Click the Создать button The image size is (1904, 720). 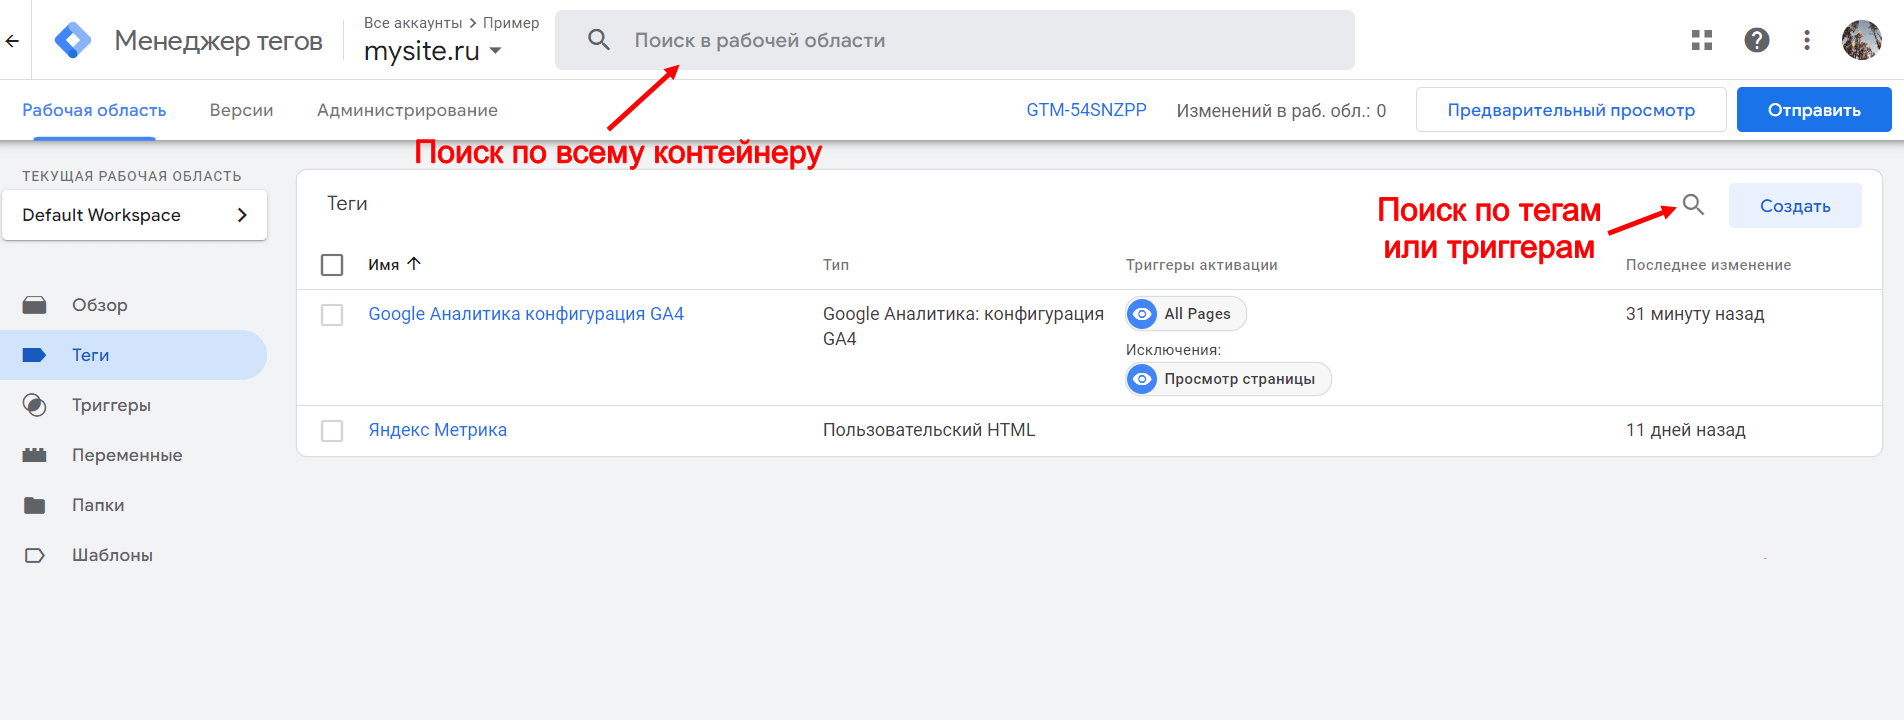coord(1795,206)
